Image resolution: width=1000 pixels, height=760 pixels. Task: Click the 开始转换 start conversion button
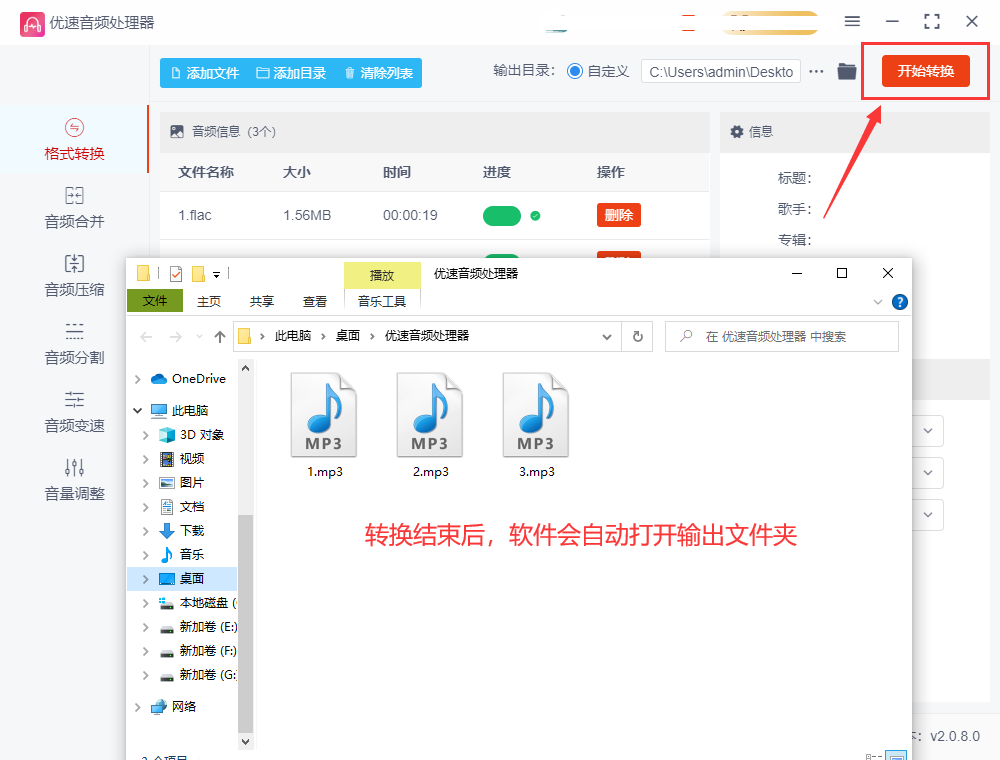point(925,71)
